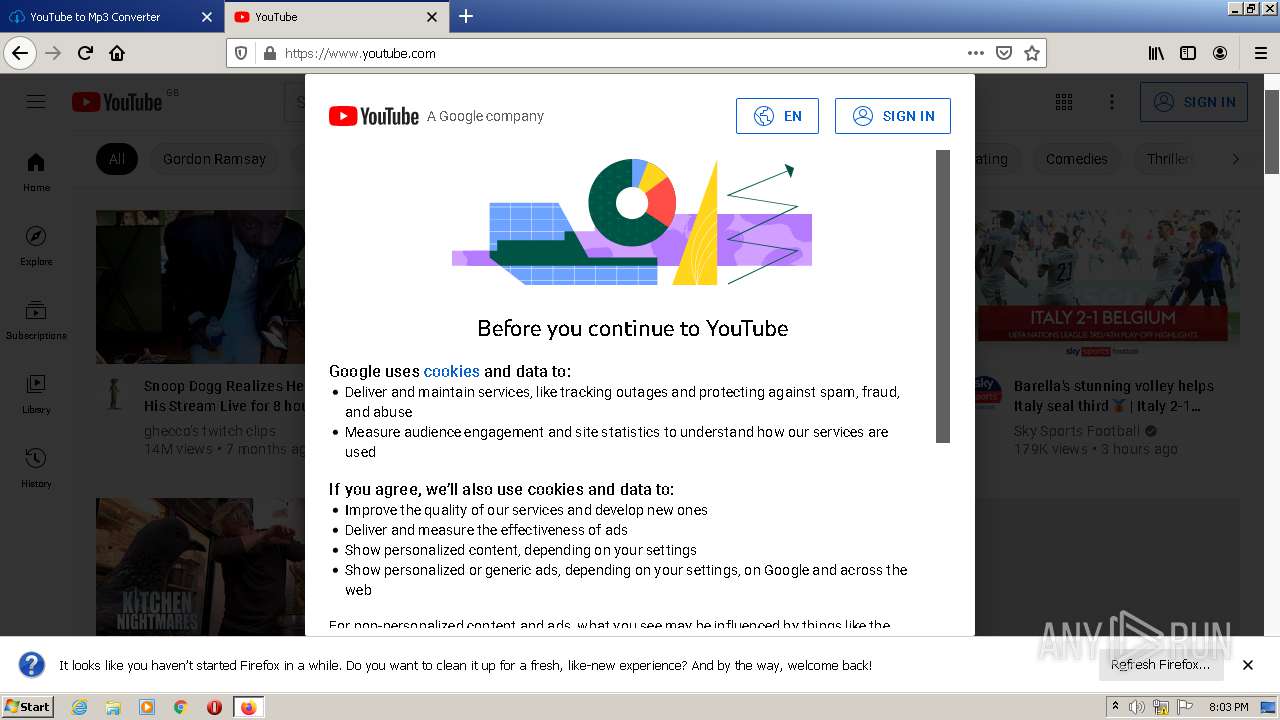Viewport: 1280px width, 720px height.
Task: Click the YouTube logo in page header
Action: tap(117, 102)
